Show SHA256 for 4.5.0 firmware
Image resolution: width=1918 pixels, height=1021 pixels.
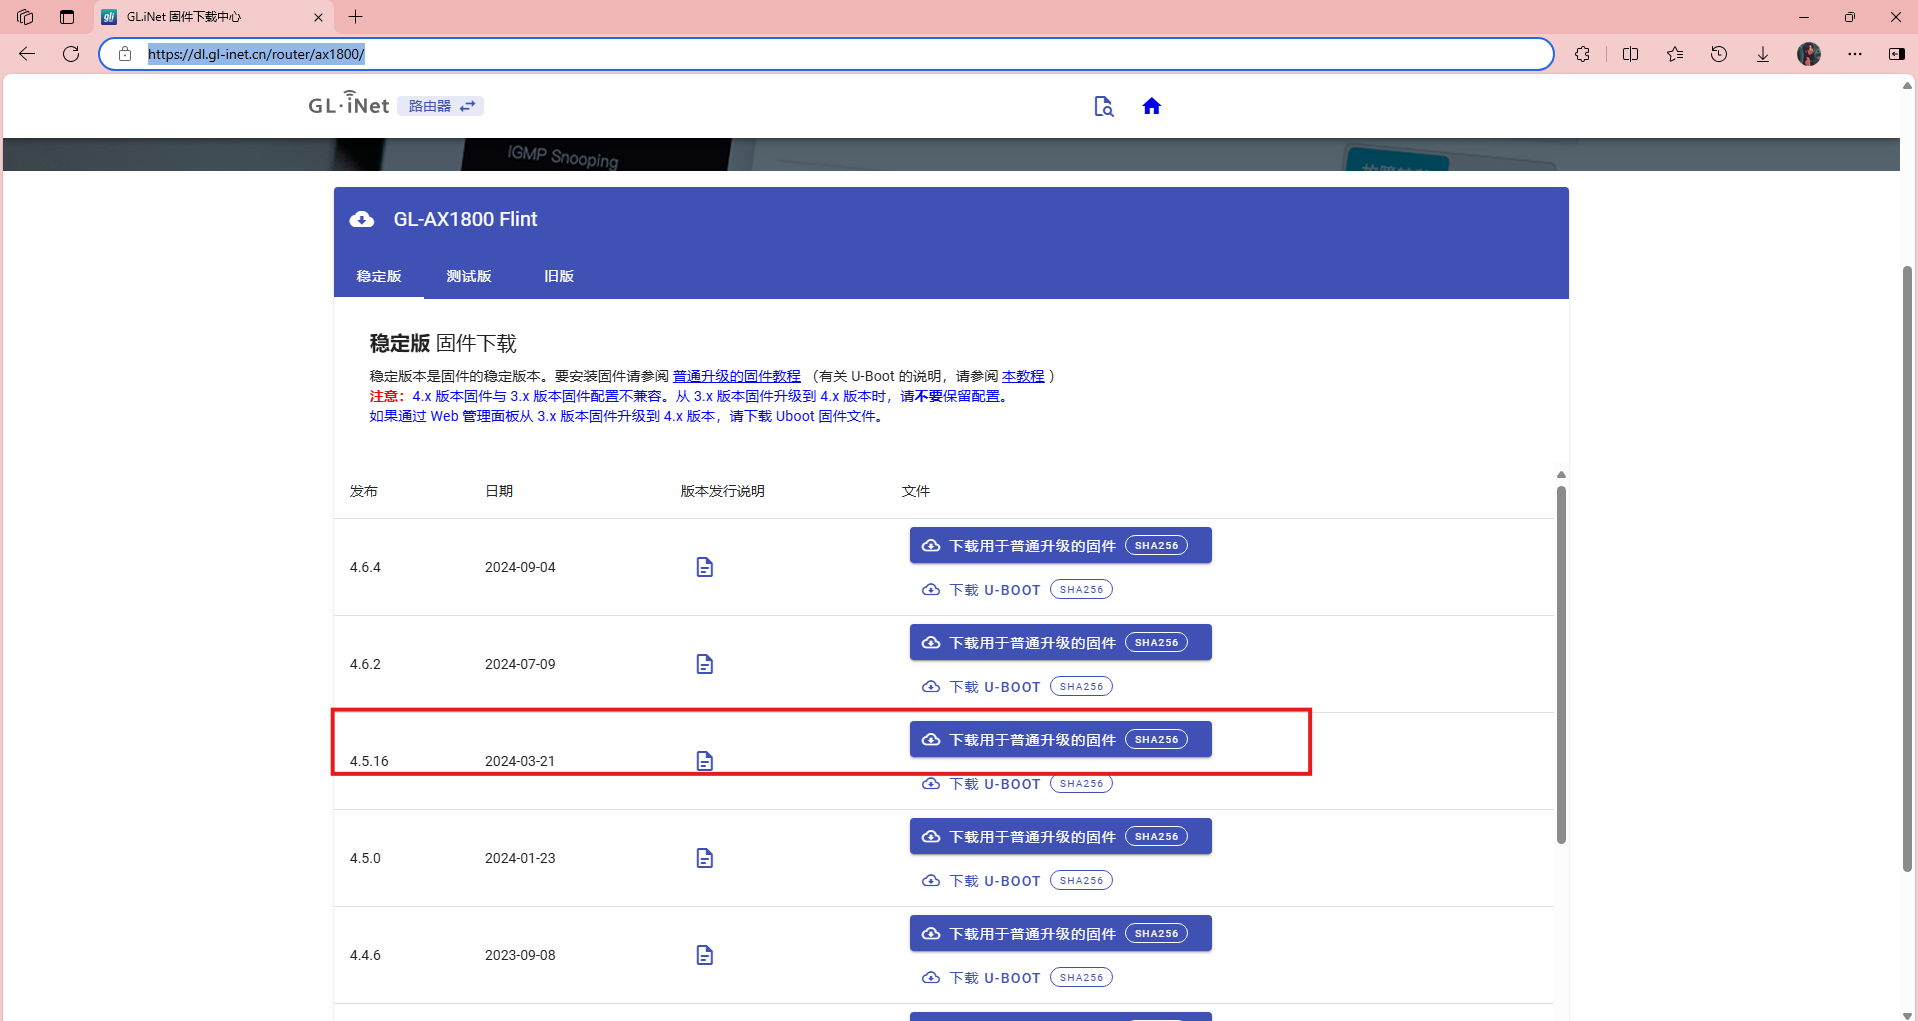(1156, 837)
